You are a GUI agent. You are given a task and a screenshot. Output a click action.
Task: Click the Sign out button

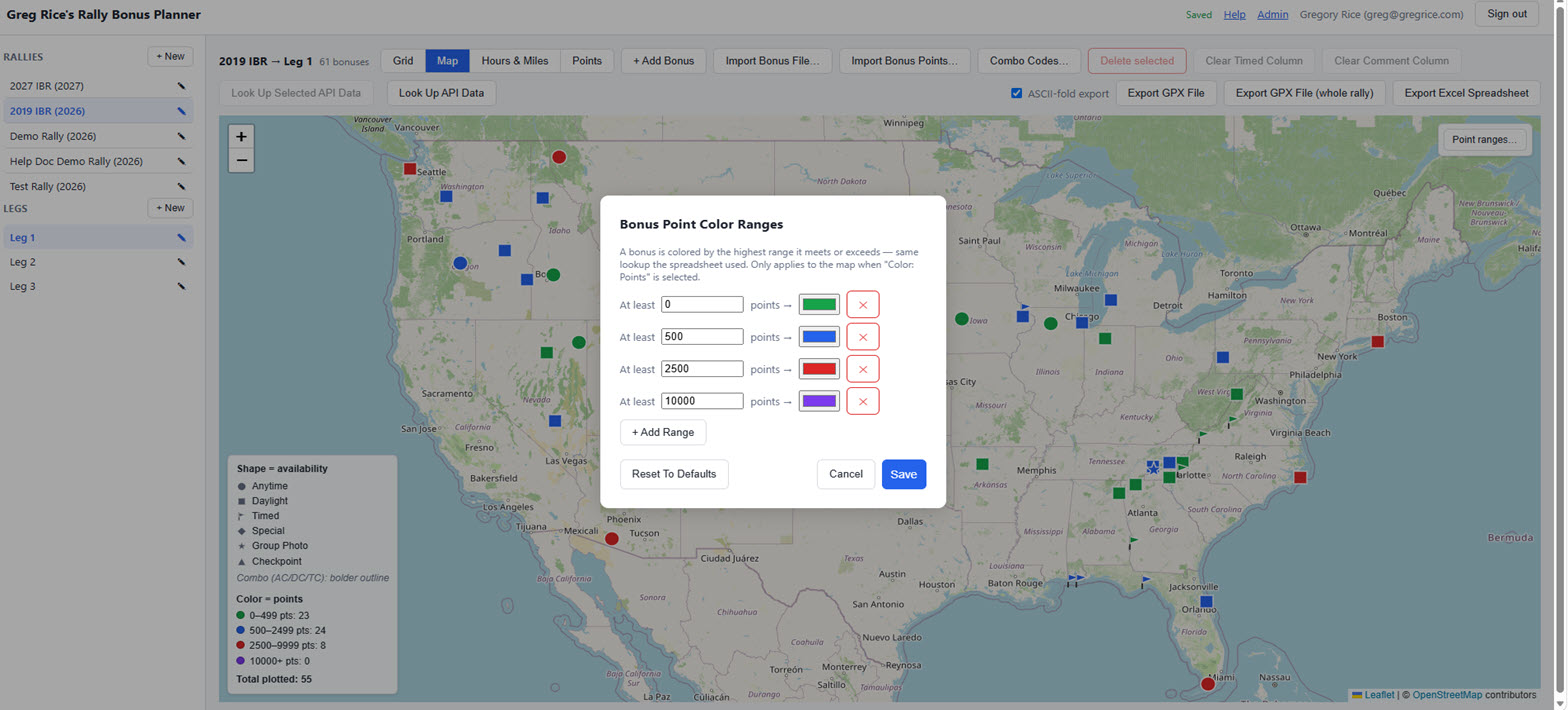tap(1507, 14)
